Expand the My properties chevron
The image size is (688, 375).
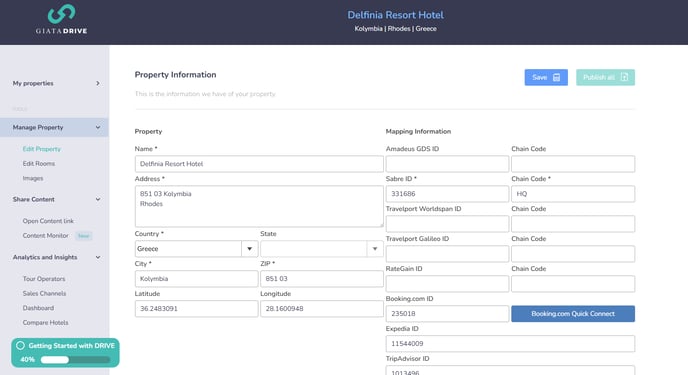[x=97, y=83]
